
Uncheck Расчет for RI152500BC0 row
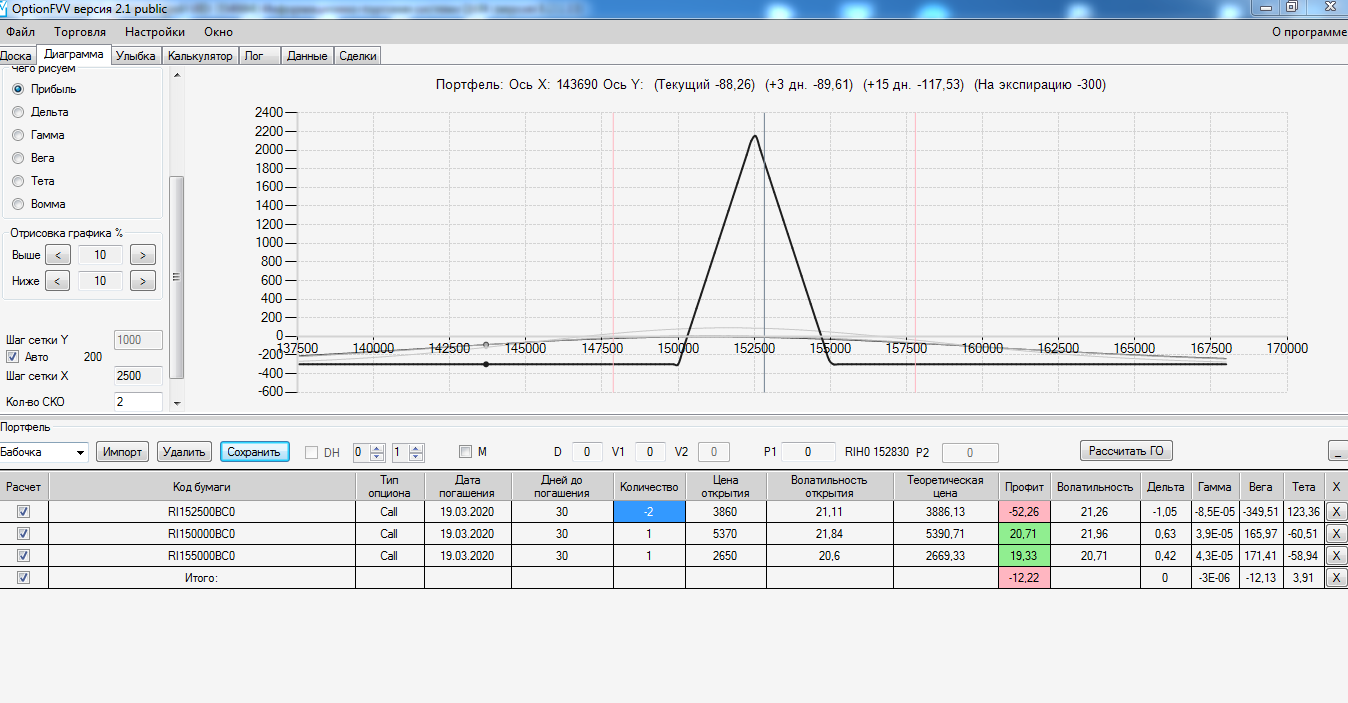pyautogui.click(x=24, y=511)
